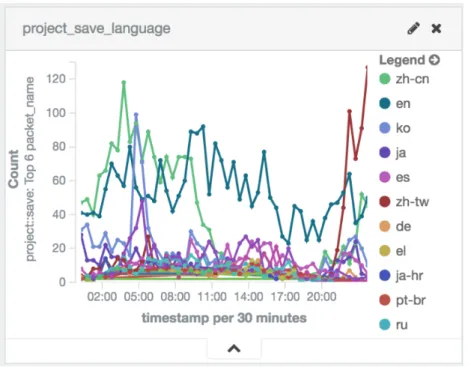468x367 pixels.
Task: Click the 02:00 x-axis tick label
Action: (x=102, y=296)
